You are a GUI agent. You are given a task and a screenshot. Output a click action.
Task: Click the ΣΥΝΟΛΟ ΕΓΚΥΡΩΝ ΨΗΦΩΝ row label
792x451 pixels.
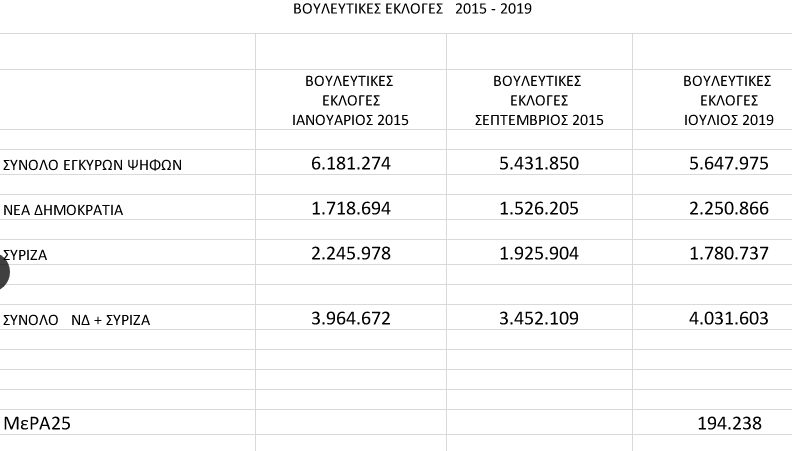(92, 165)
